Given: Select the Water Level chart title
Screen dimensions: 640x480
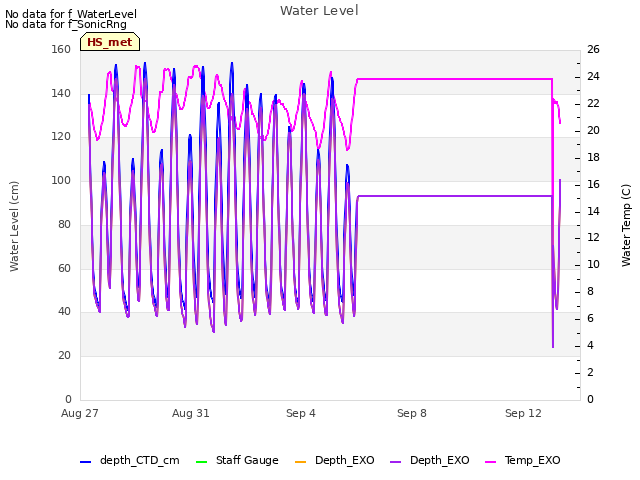Looking at the screenshot, I should coord(319,11).
